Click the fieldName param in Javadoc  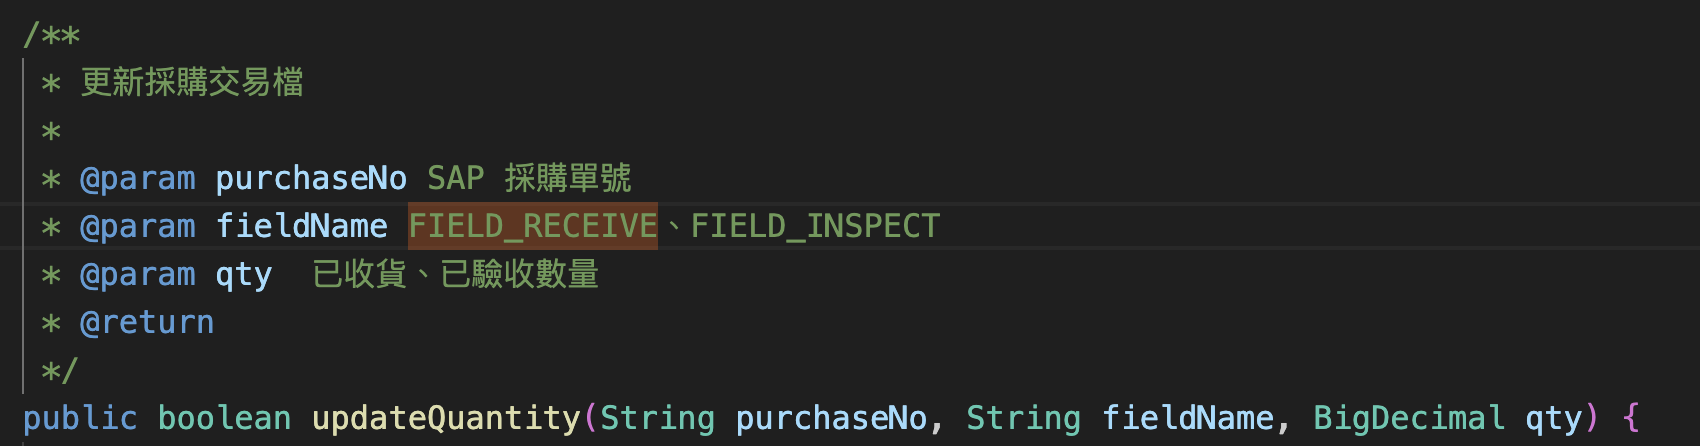[302, 226]
